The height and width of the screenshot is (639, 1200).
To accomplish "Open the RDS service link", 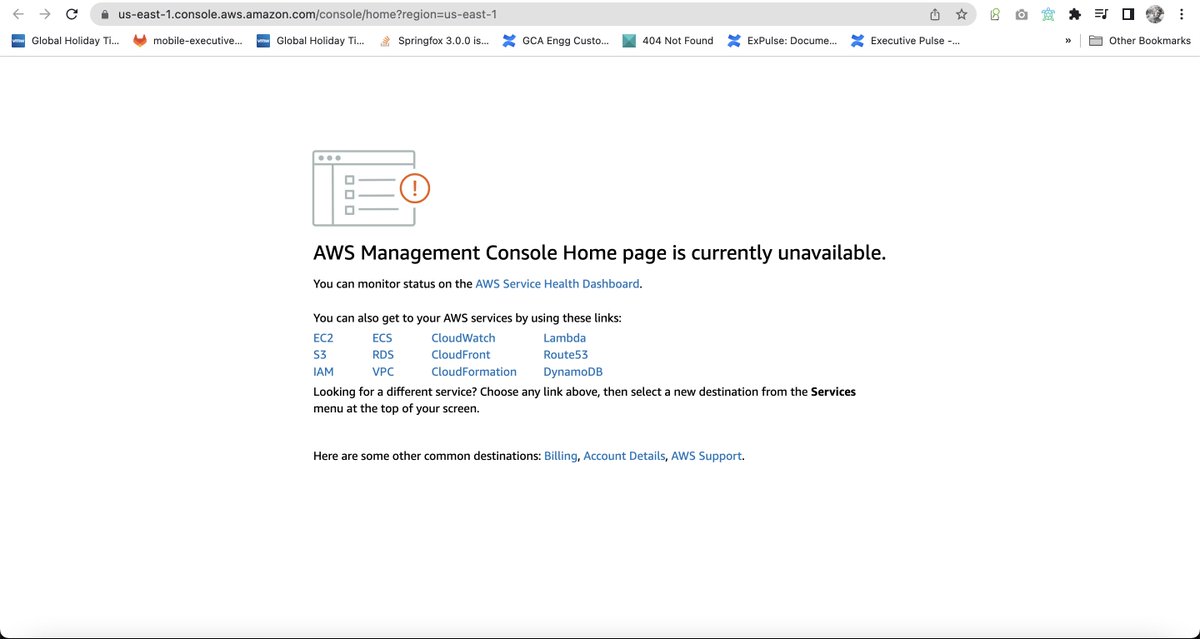I will click(x=383, y=355).
